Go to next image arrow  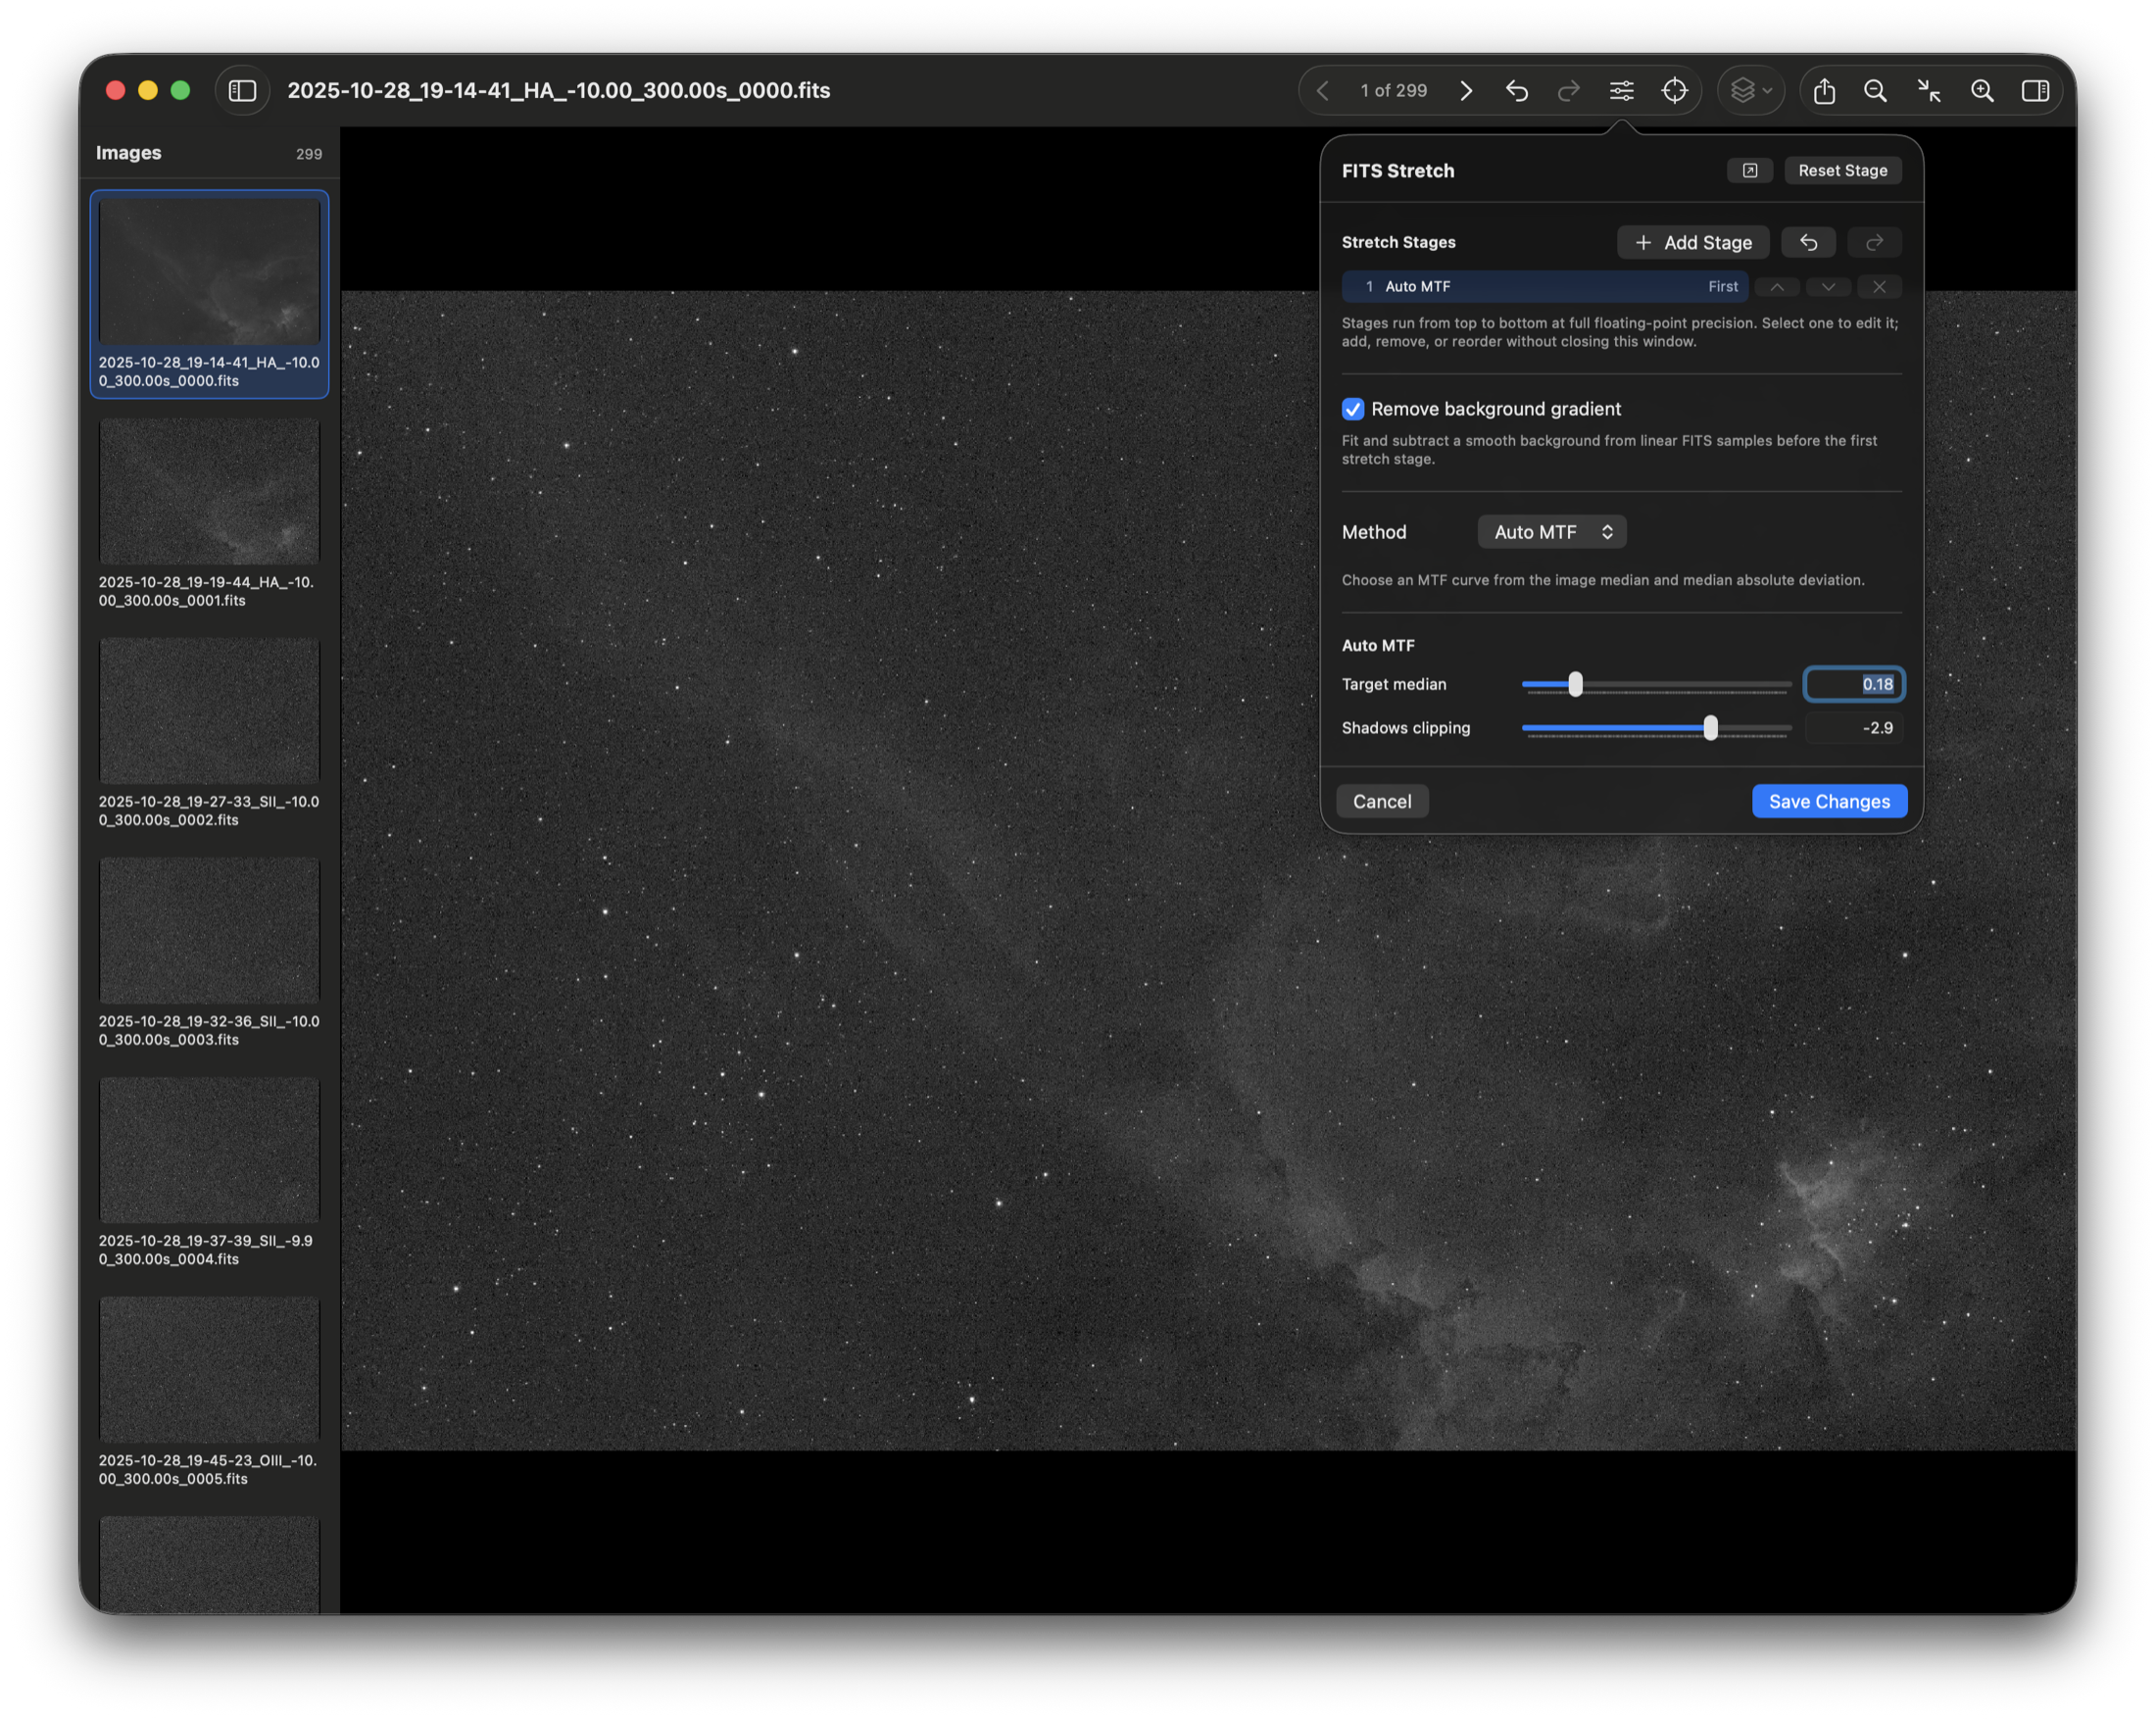pos(1466,91)
